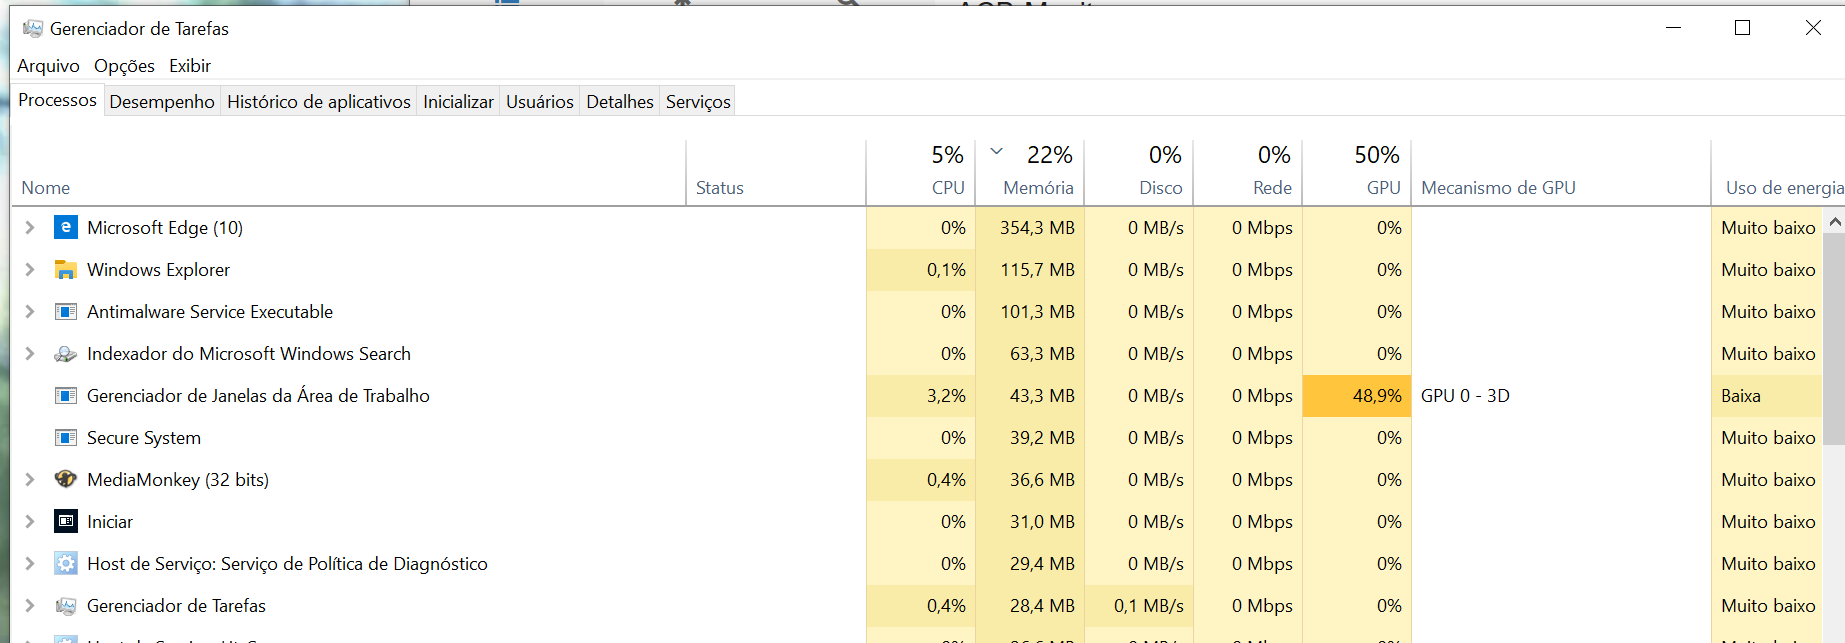This screenshot has width=1845, height=643.
Task: Click the MediaMonkey process icon
Action: (x=66, y=480)
